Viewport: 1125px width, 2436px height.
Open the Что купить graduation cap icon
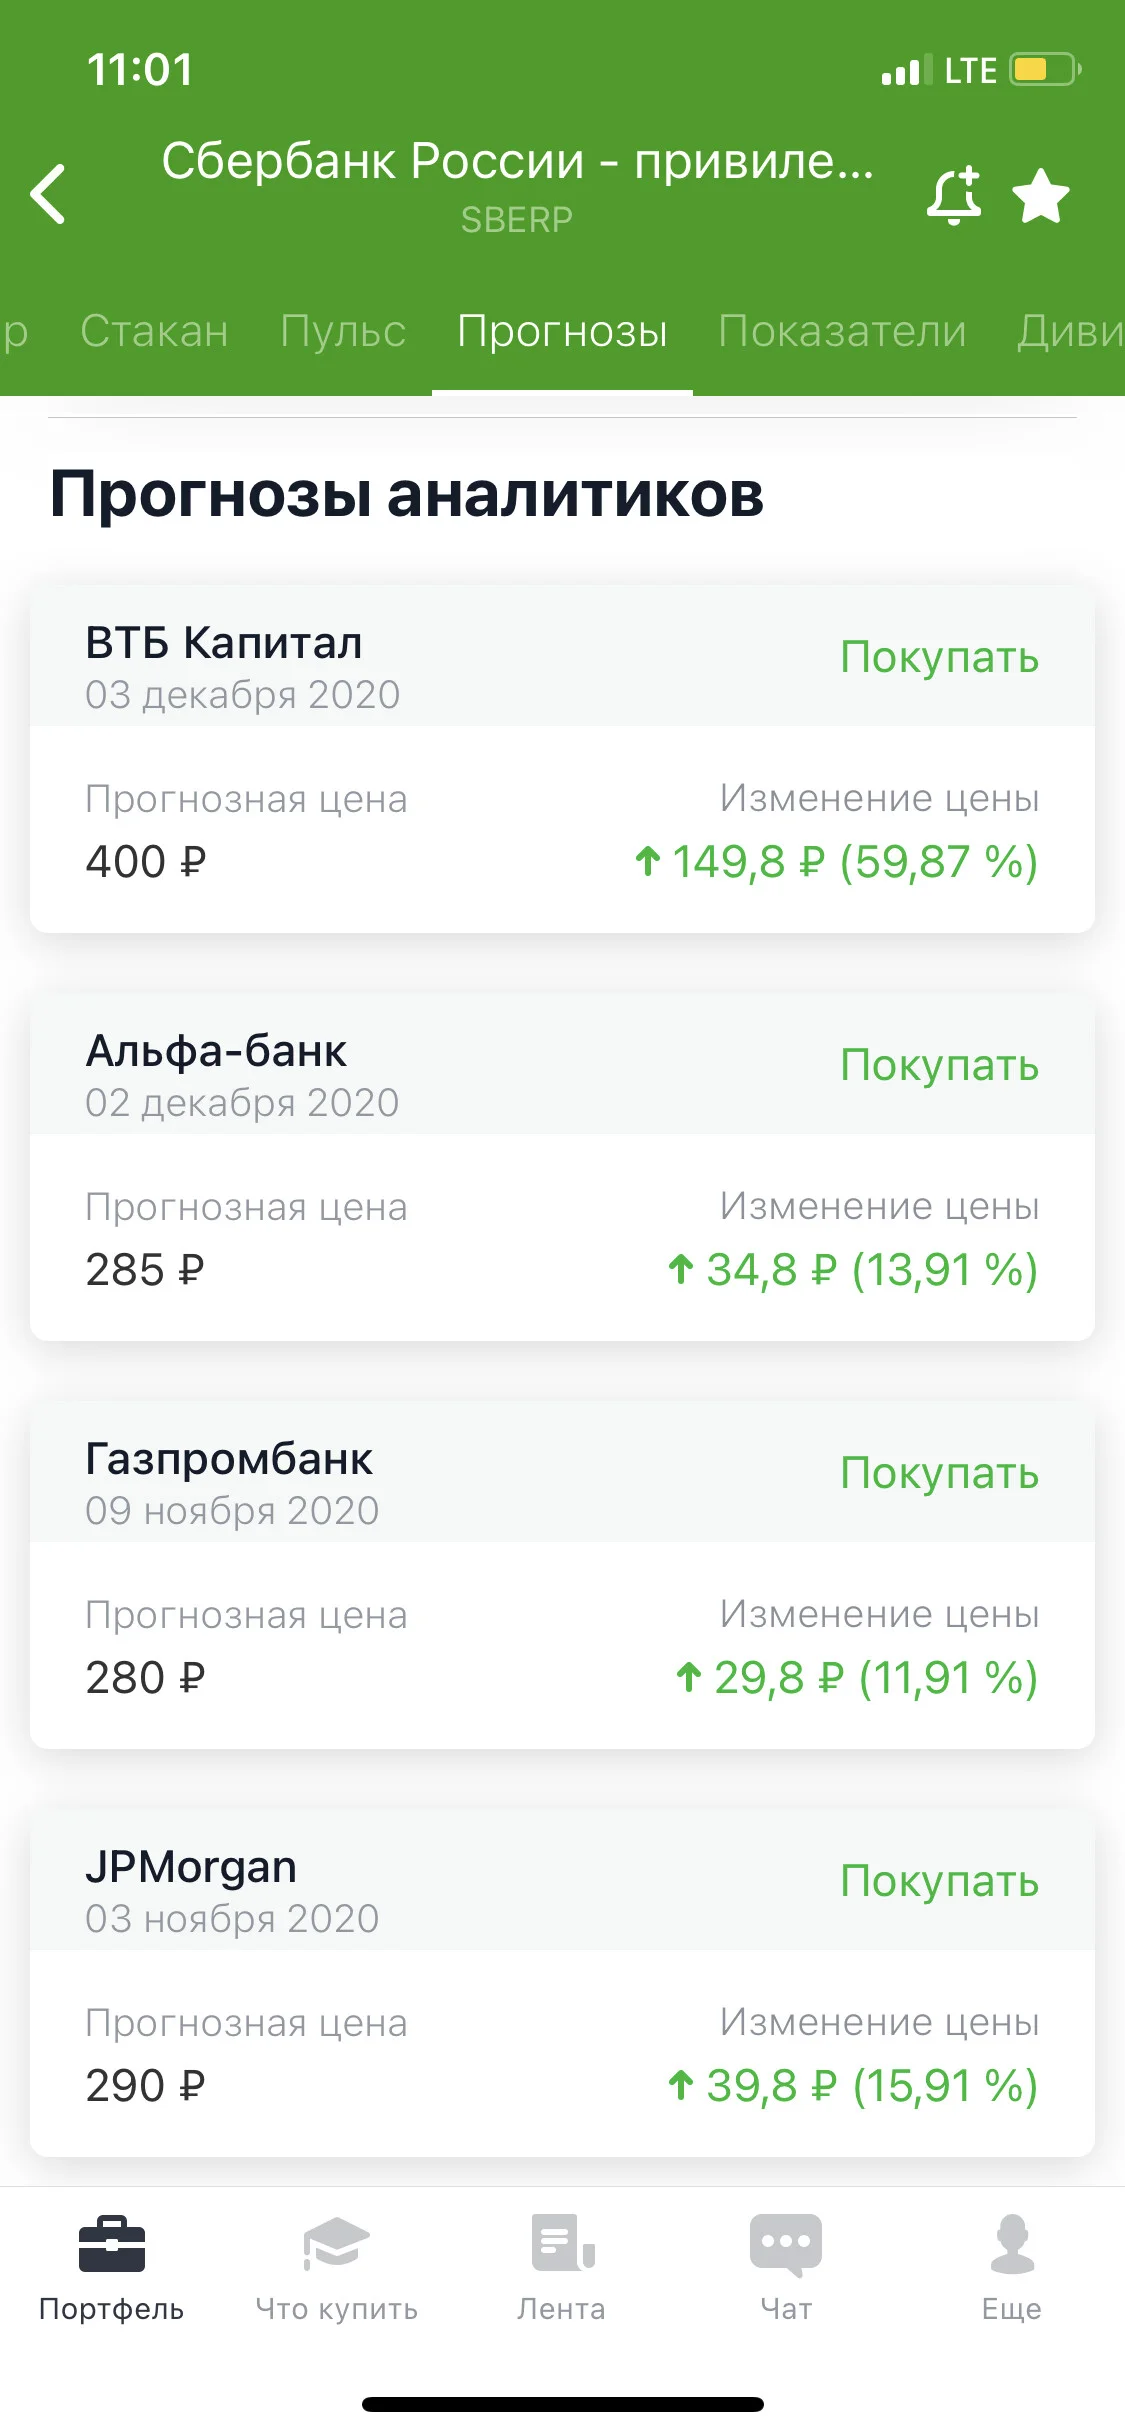point(336,2243)
